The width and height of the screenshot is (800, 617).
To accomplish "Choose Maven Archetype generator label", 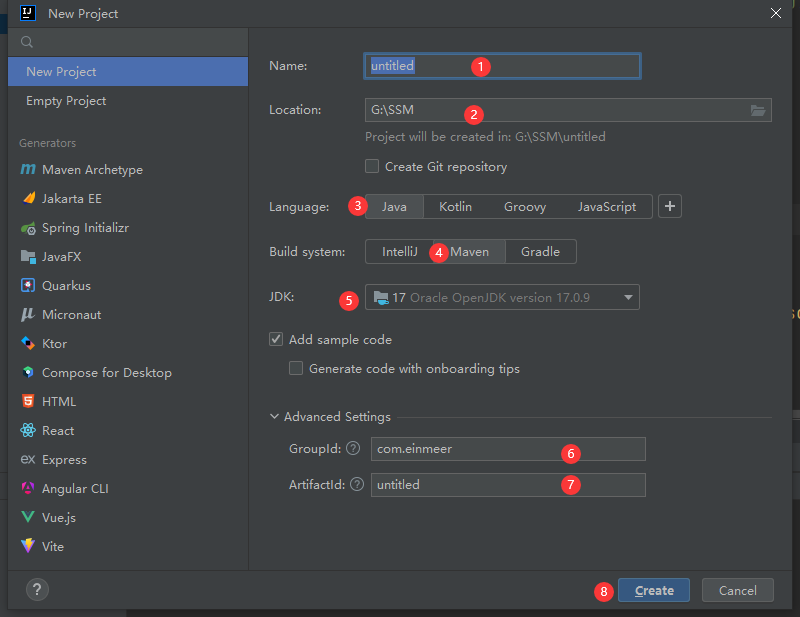I will tap(92, 169).
